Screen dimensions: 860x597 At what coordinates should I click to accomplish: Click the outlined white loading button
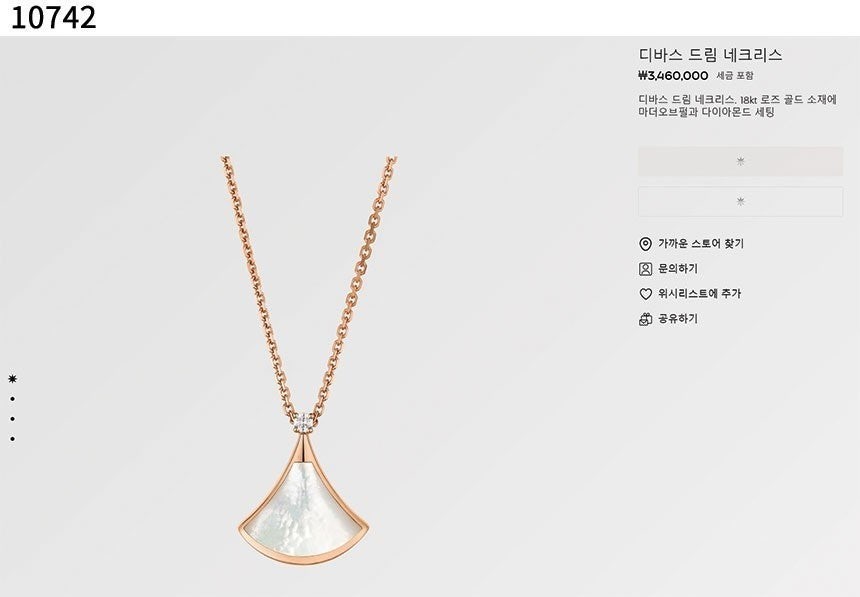pyautogui.click(x=740, y=201)
